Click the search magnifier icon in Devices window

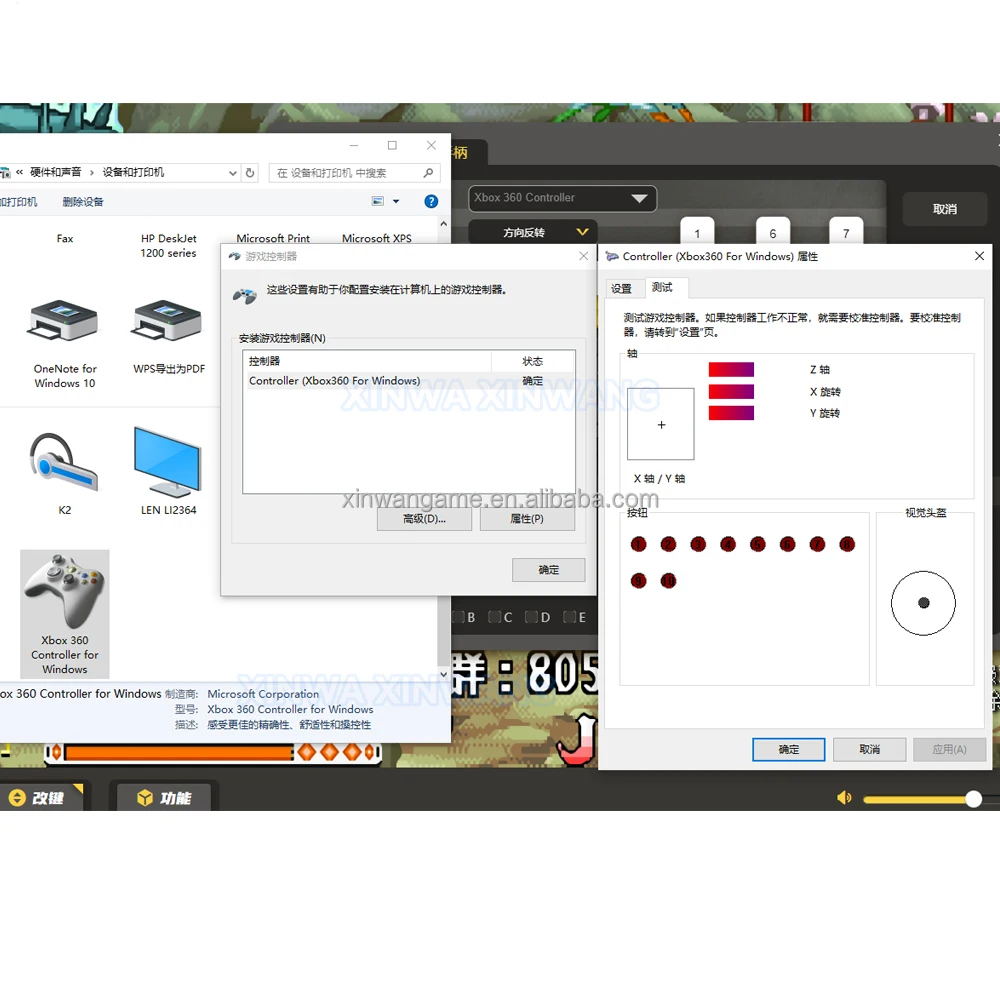[x=428, y=173]
